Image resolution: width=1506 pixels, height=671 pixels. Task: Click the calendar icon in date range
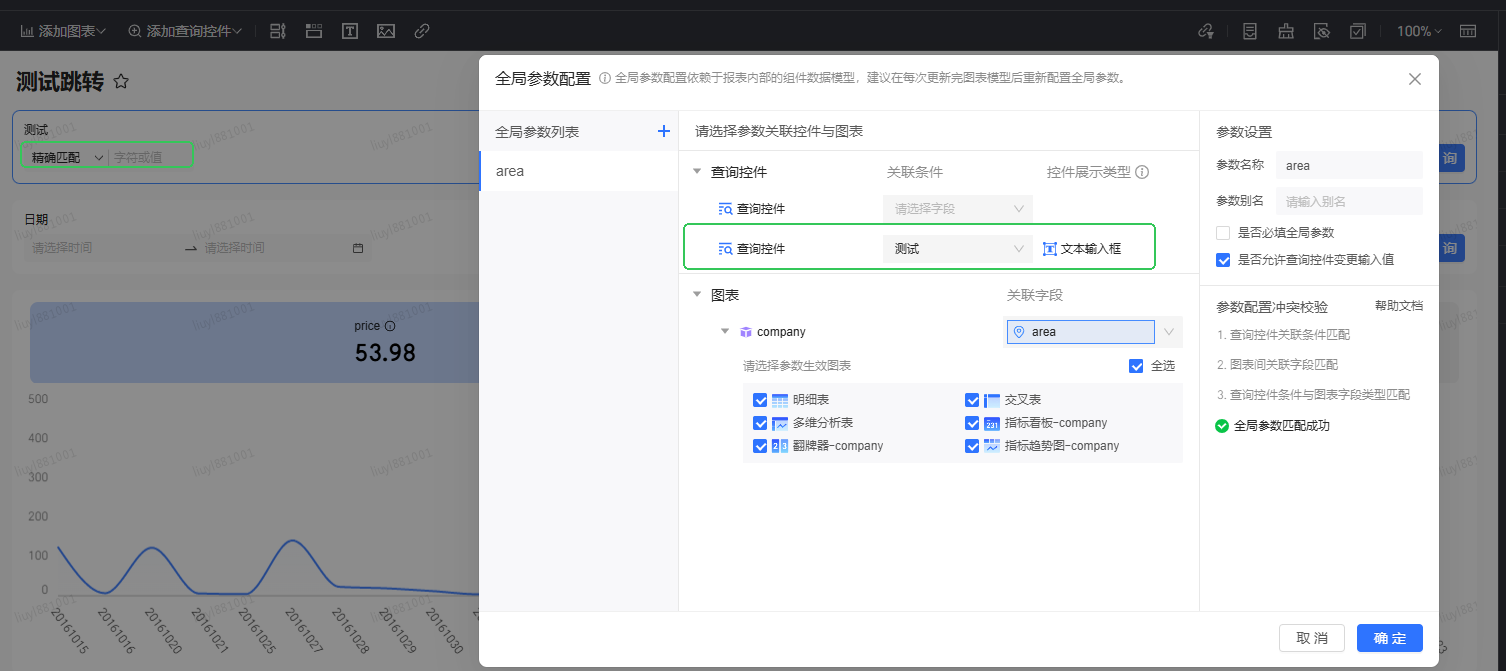click(x=358, y=248)
